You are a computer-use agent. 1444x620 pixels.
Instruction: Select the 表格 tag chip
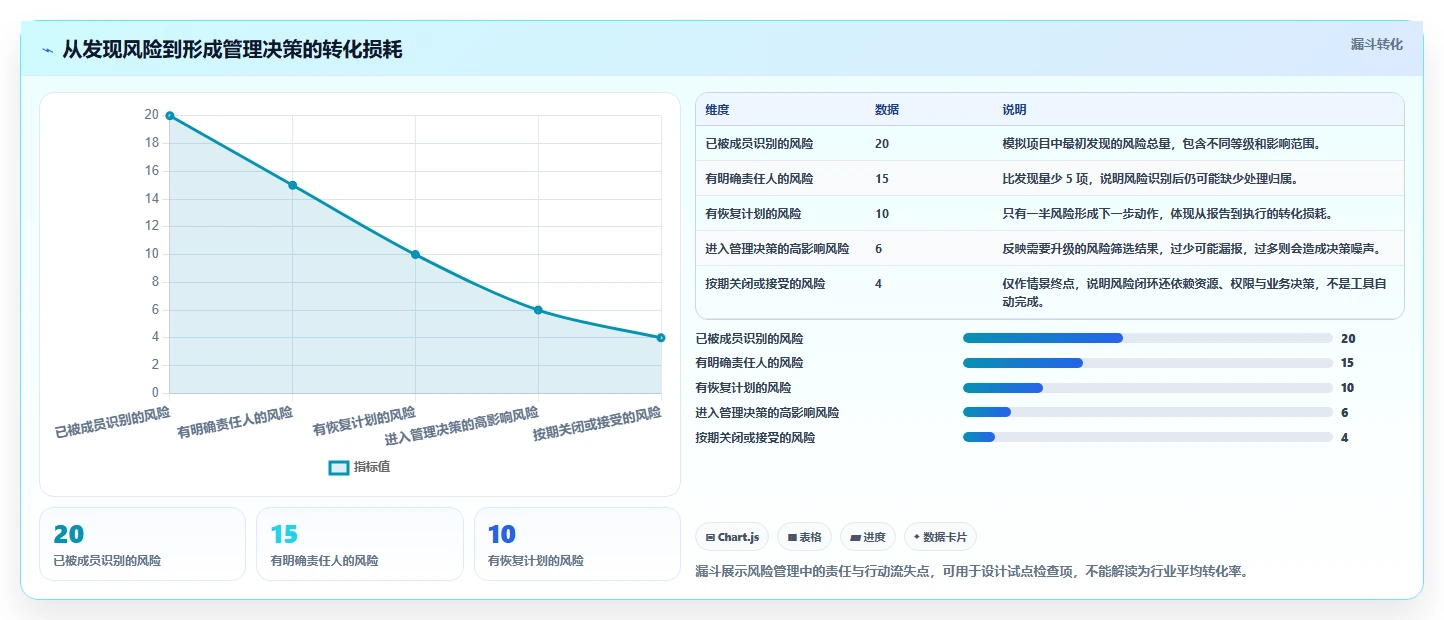tap(804, 537)
